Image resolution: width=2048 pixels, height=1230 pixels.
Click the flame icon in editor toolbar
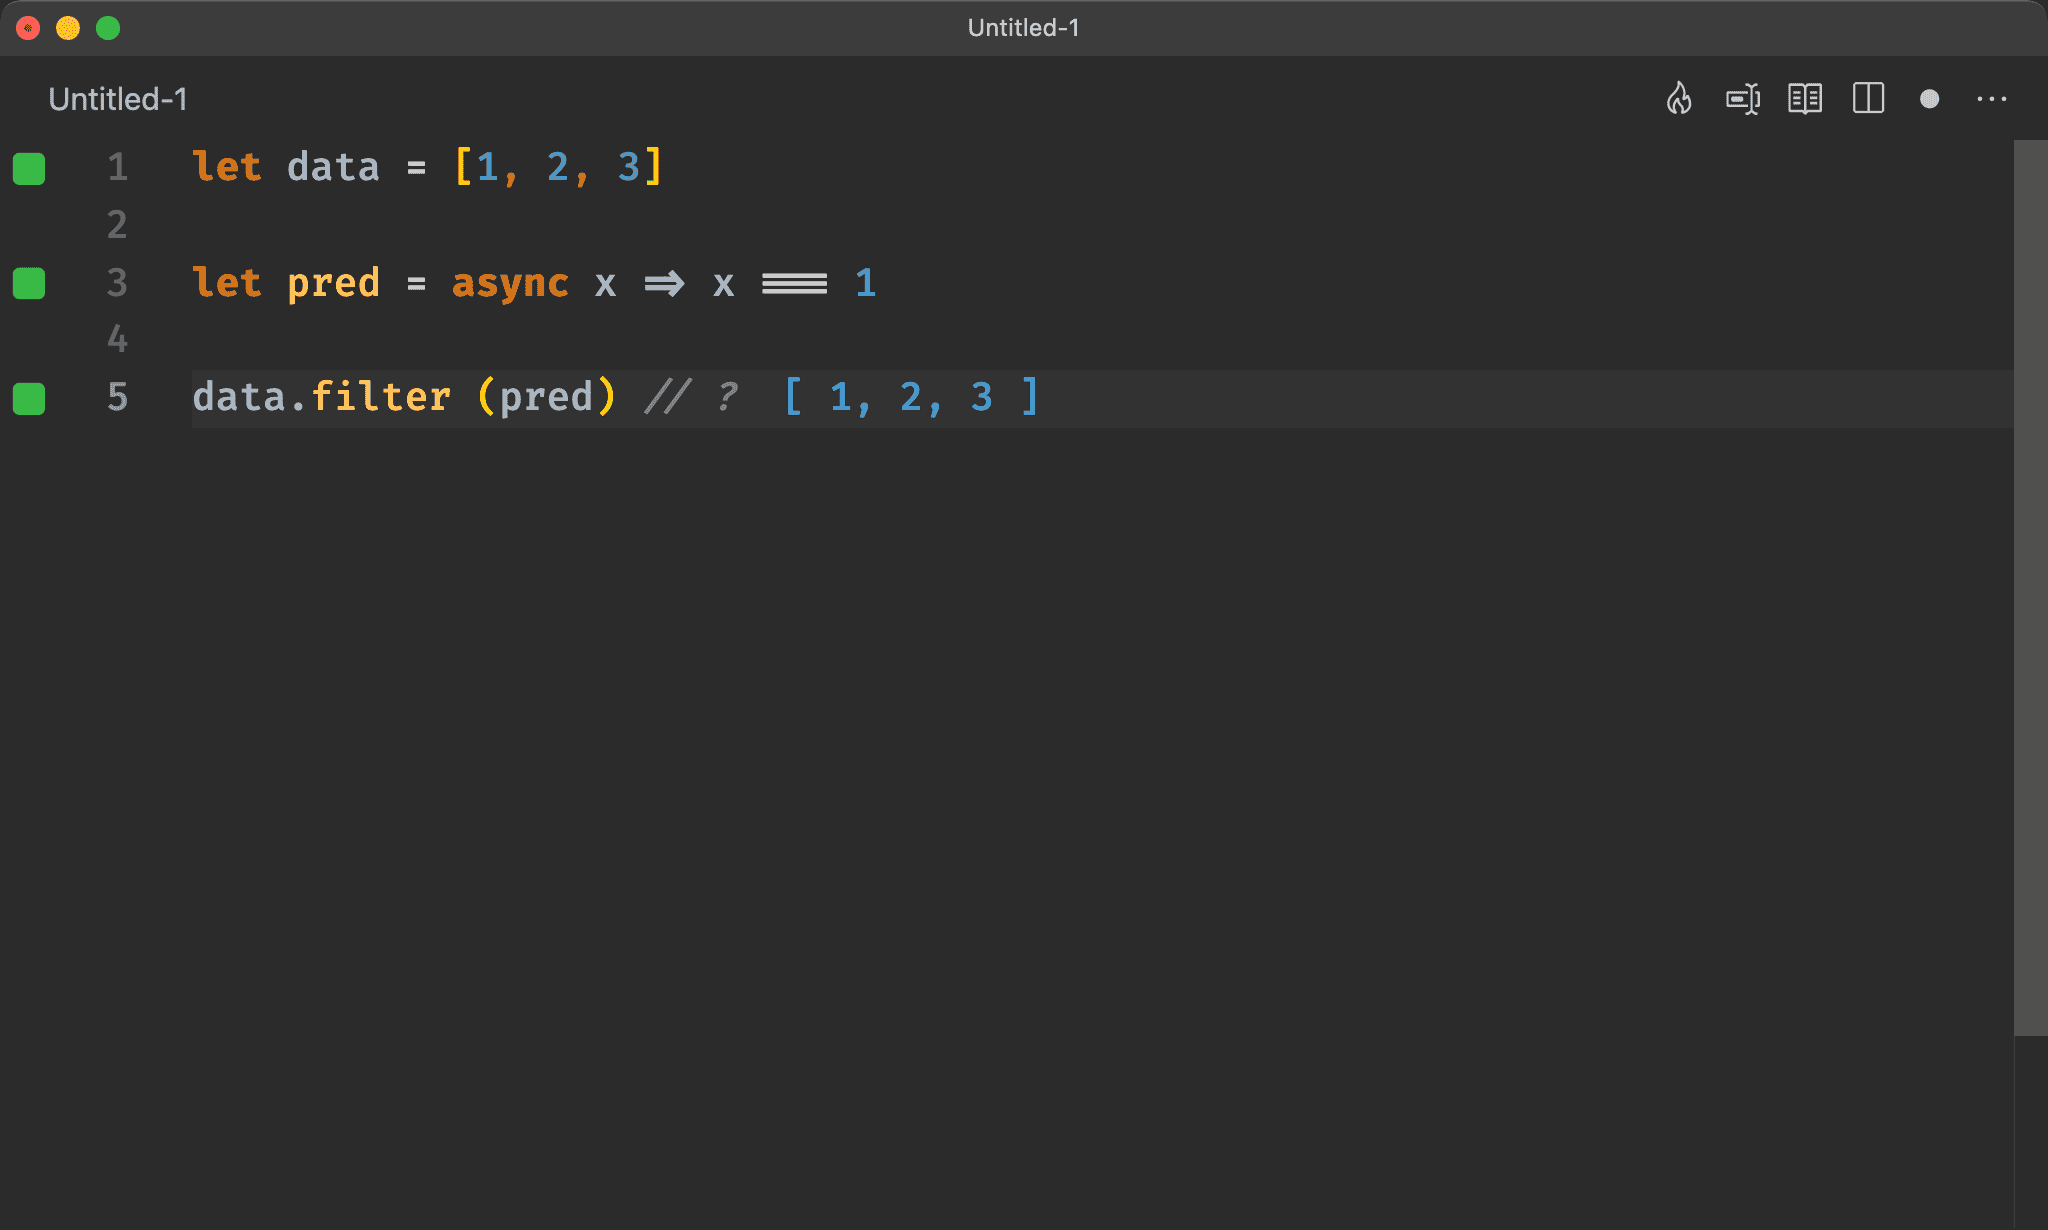[x=1679, y=99]
